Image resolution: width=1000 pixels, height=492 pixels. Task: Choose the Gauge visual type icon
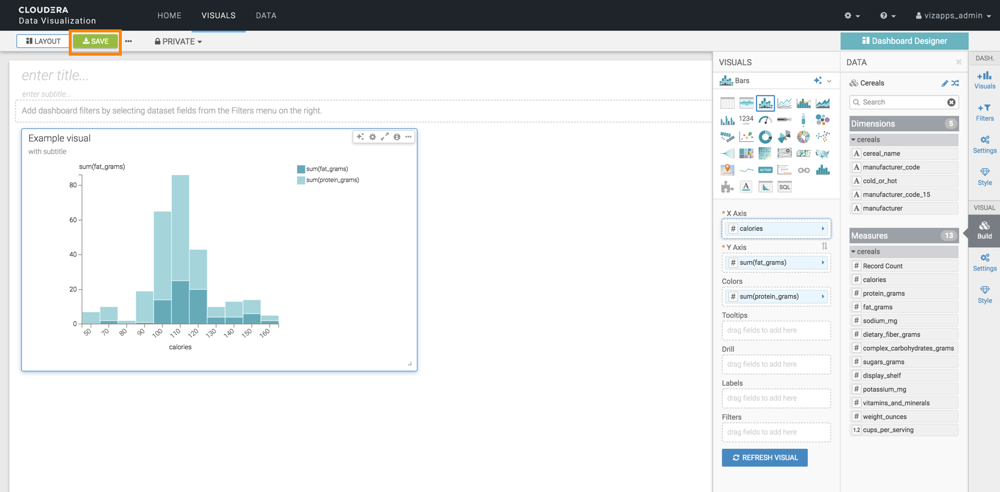tap(765, 120)
